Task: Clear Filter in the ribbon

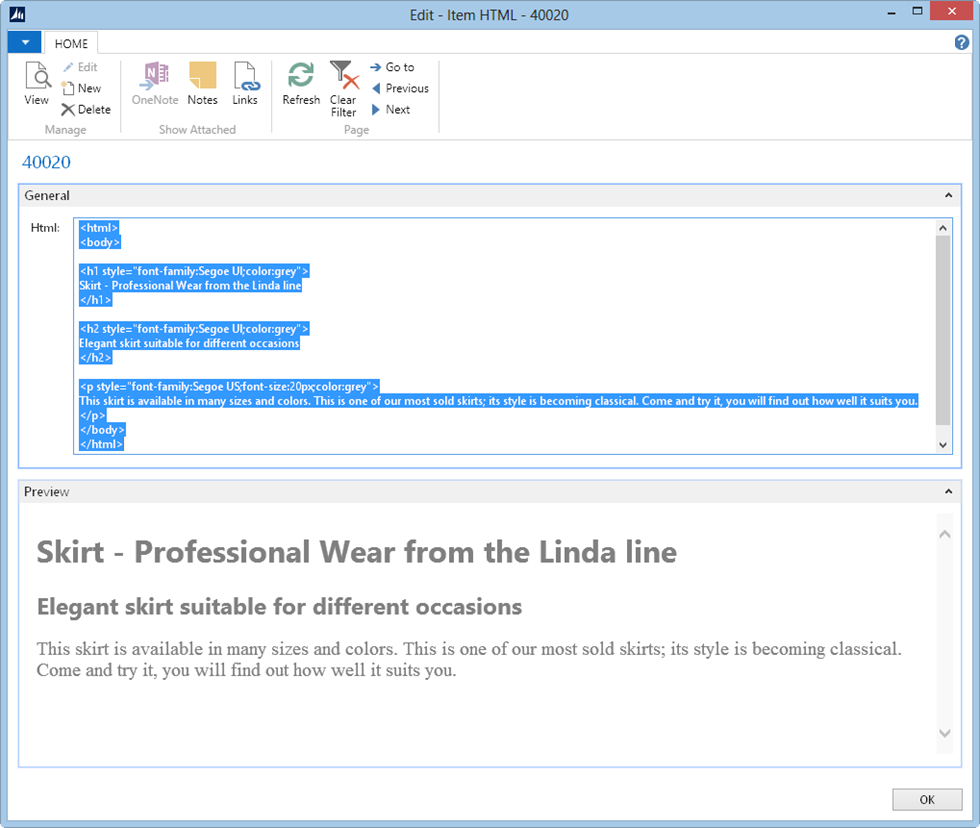Action: (x=343, y=88)
